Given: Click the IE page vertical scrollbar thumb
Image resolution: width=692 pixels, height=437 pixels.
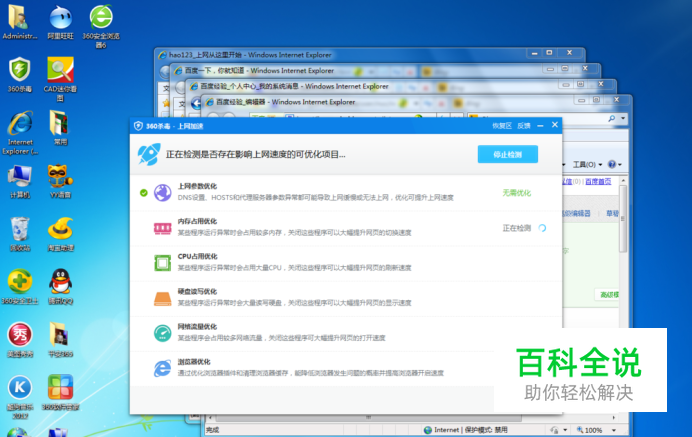Looking at the screenshot, I should pyautogui.click(x=623, y=218).
